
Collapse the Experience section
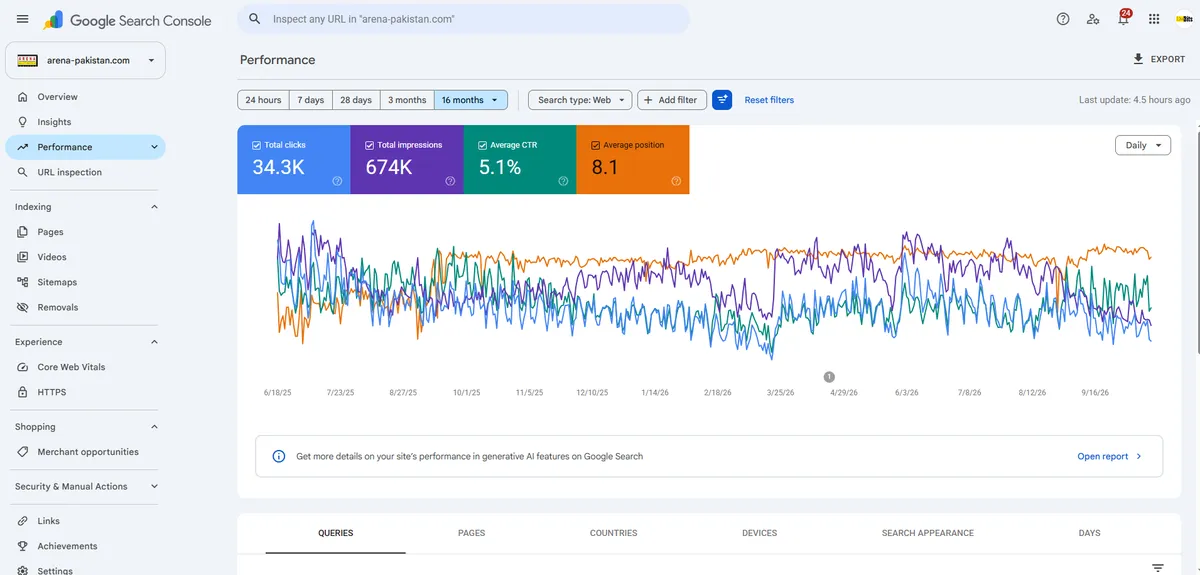[x=154, y=342]
